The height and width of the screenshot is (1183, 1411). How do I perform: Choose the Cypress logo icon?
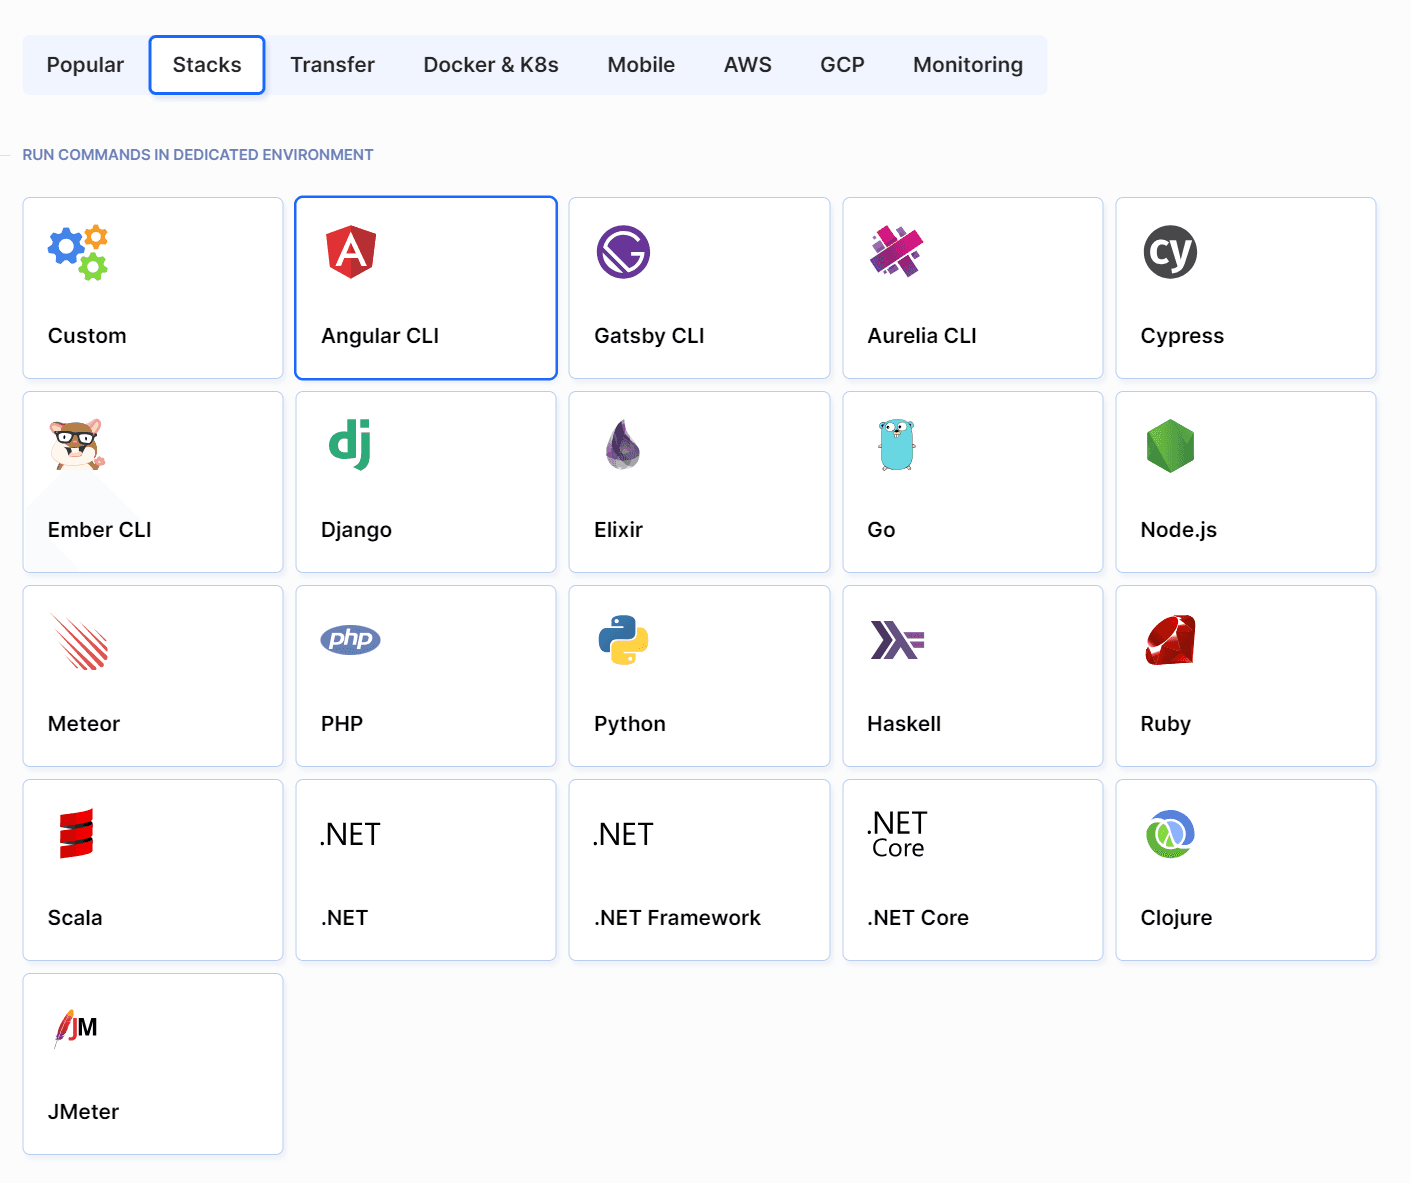coord(1169,252)
